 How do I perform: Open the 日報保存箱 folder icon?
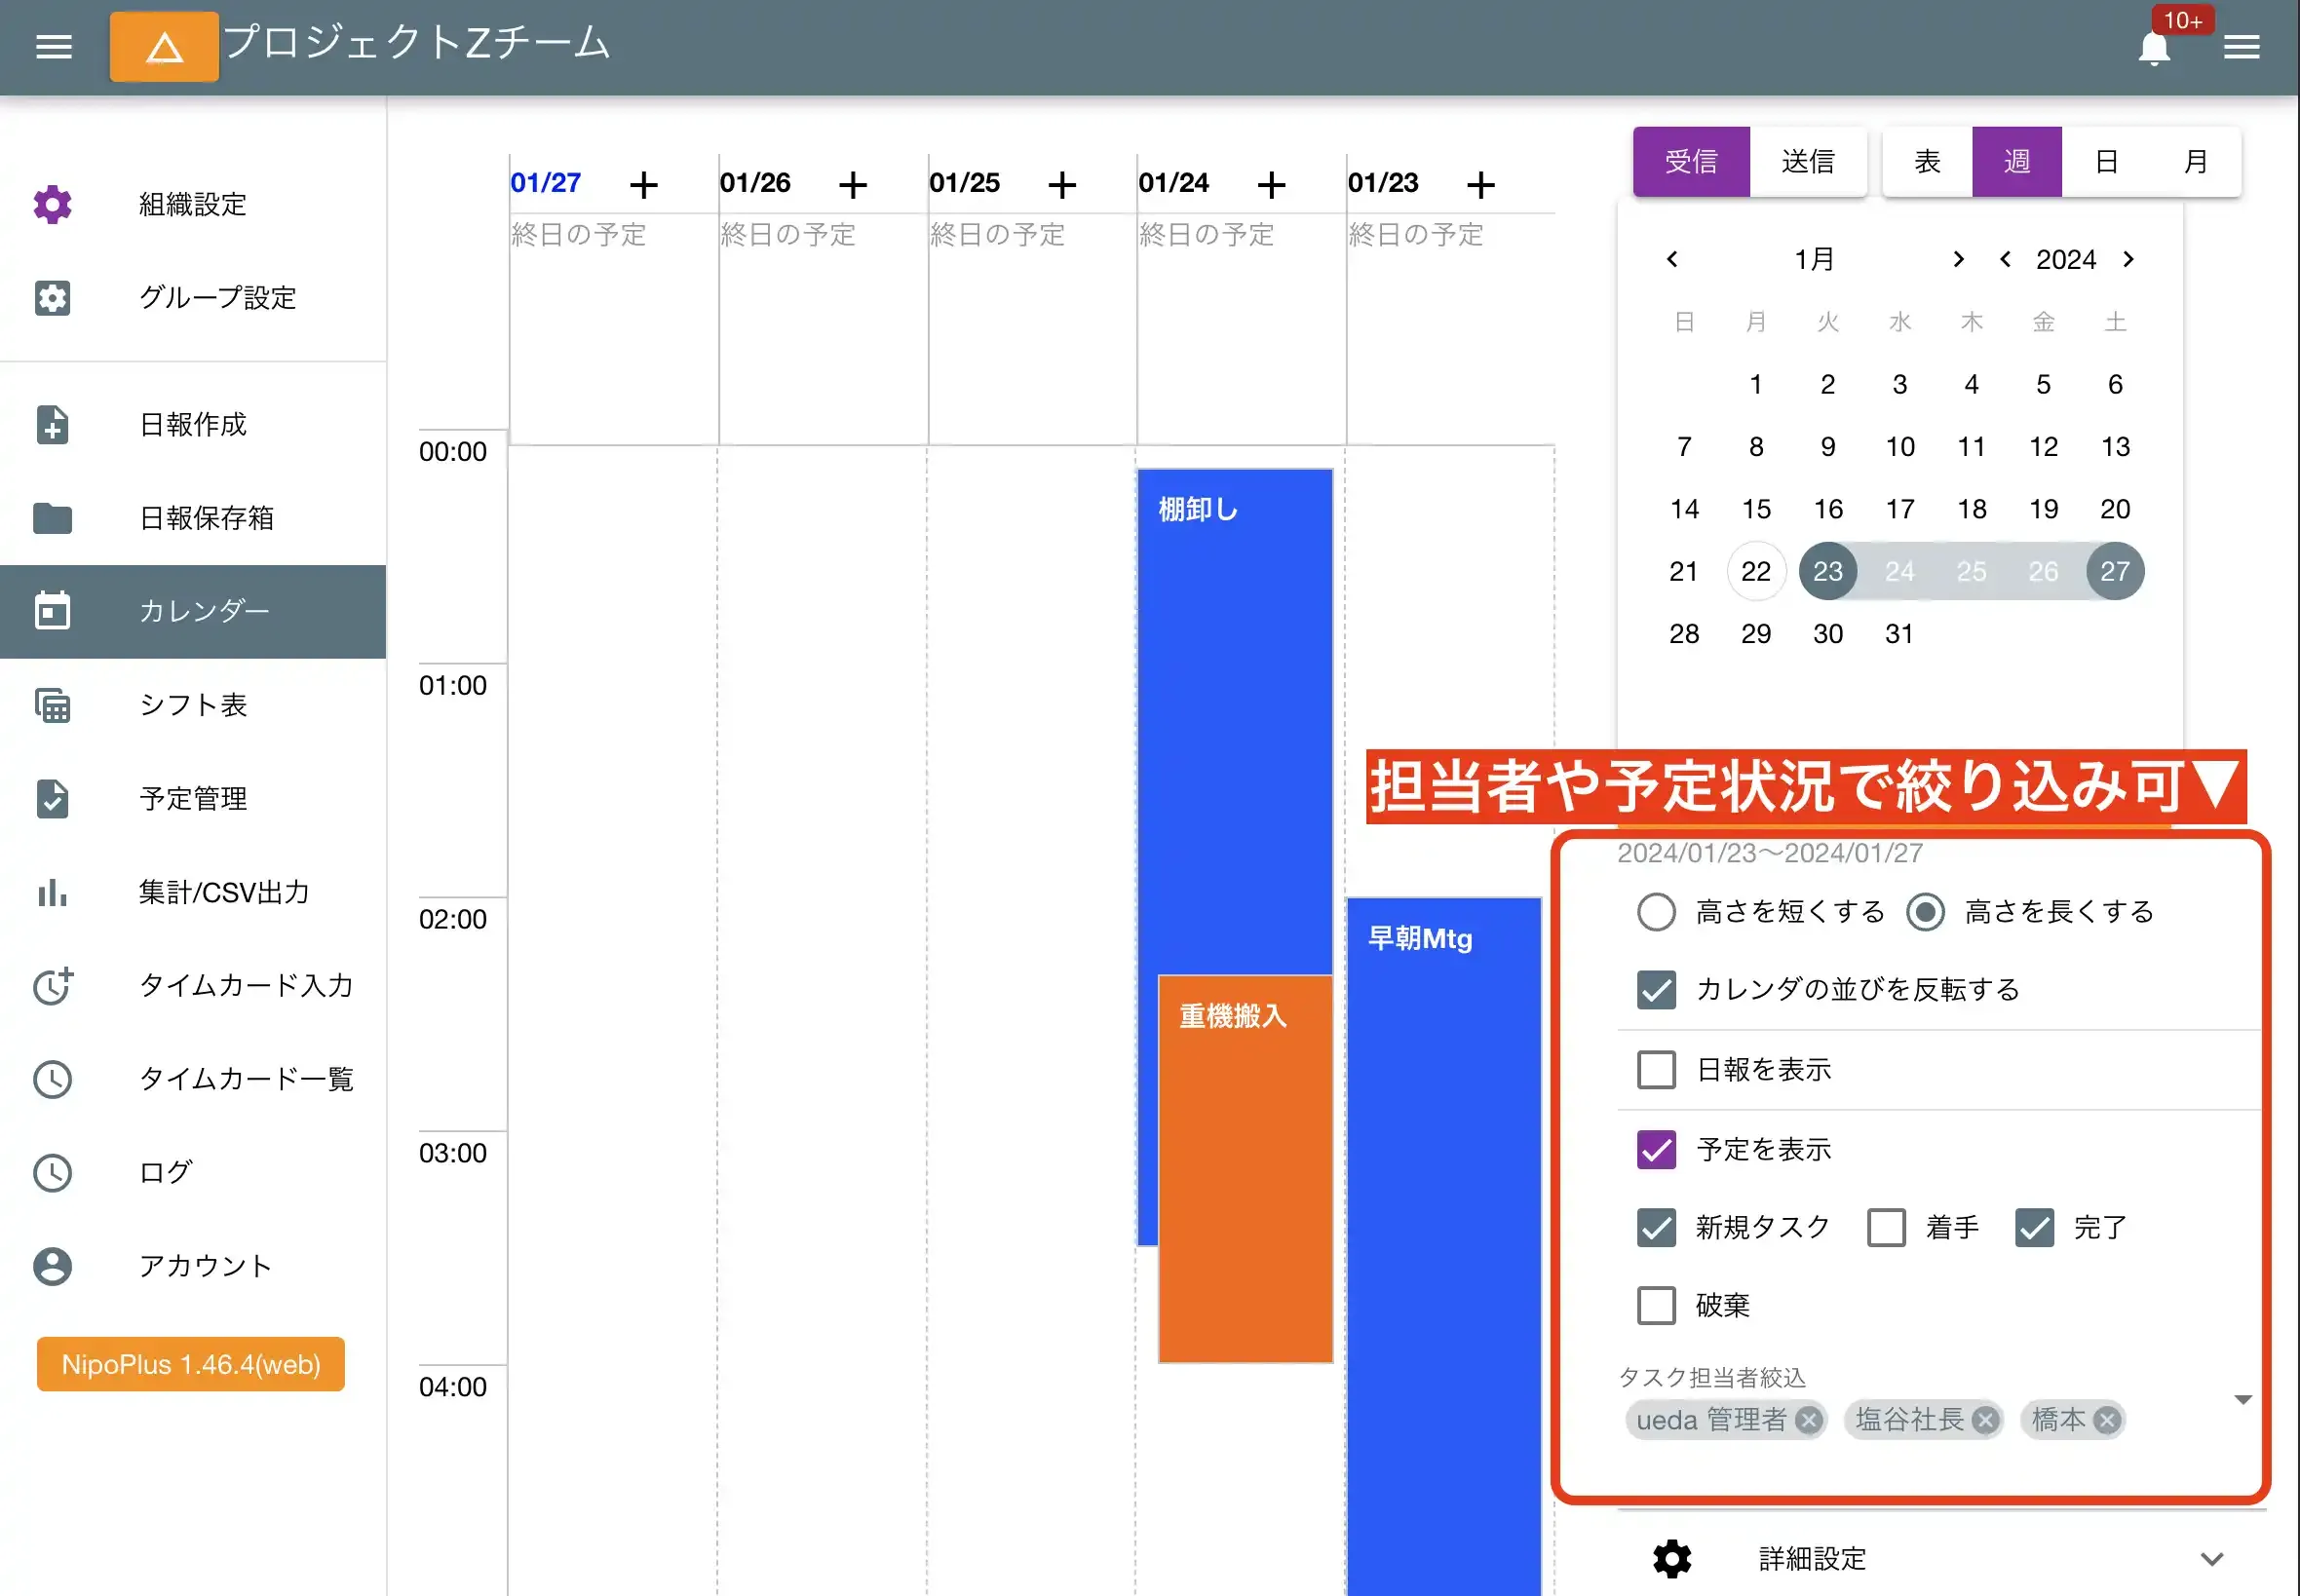point(51,518)
